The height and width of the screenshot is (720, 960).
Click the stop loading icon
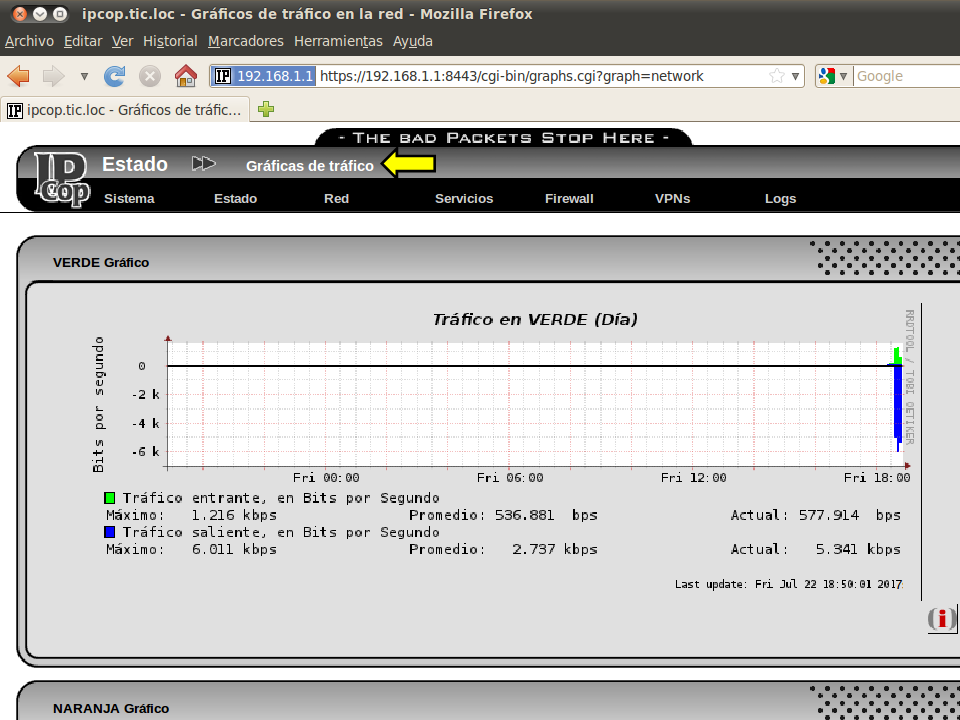pos(150,76)
